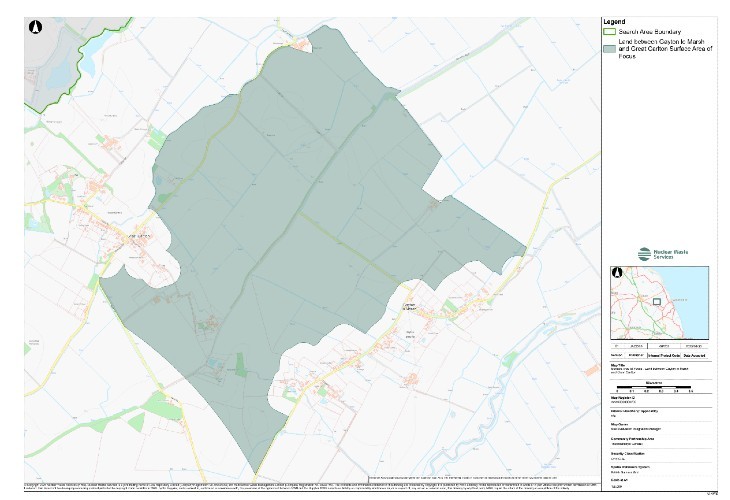Select the location rectangle in the inset map
730x500 pixels.
(x=656, y=300)
